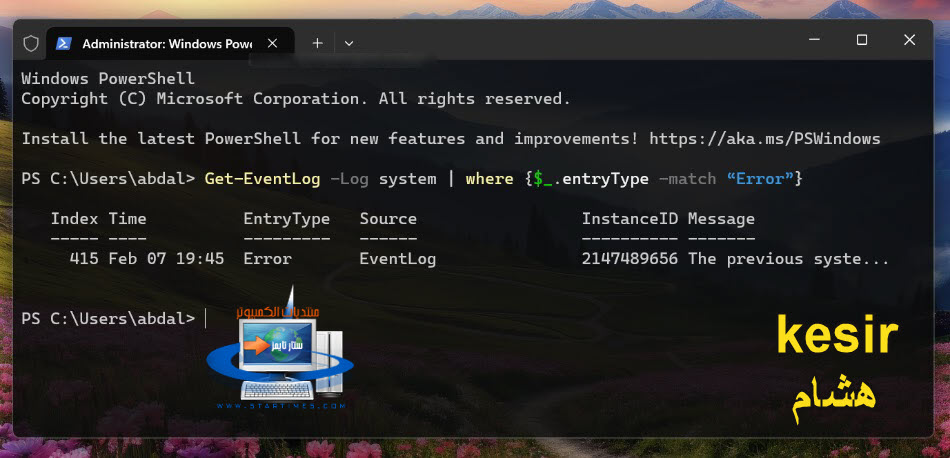Click index value 415
This screenshot has height=458, width=950.
click(x=84, y=259)
